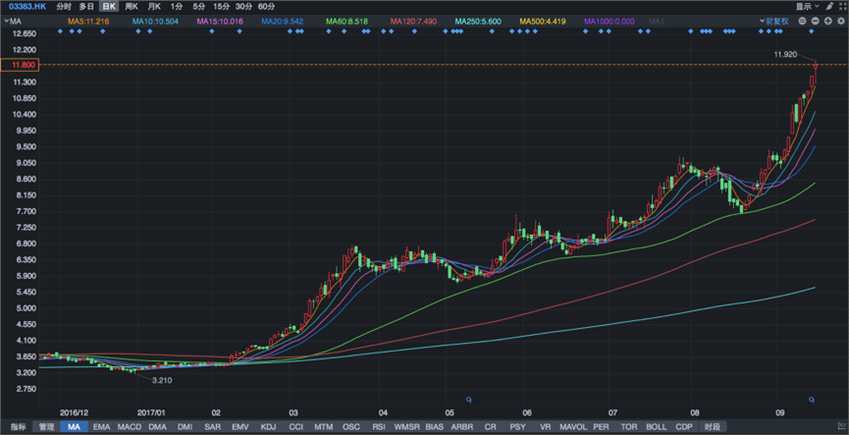Select the DMA indicator

click(157, 427)
